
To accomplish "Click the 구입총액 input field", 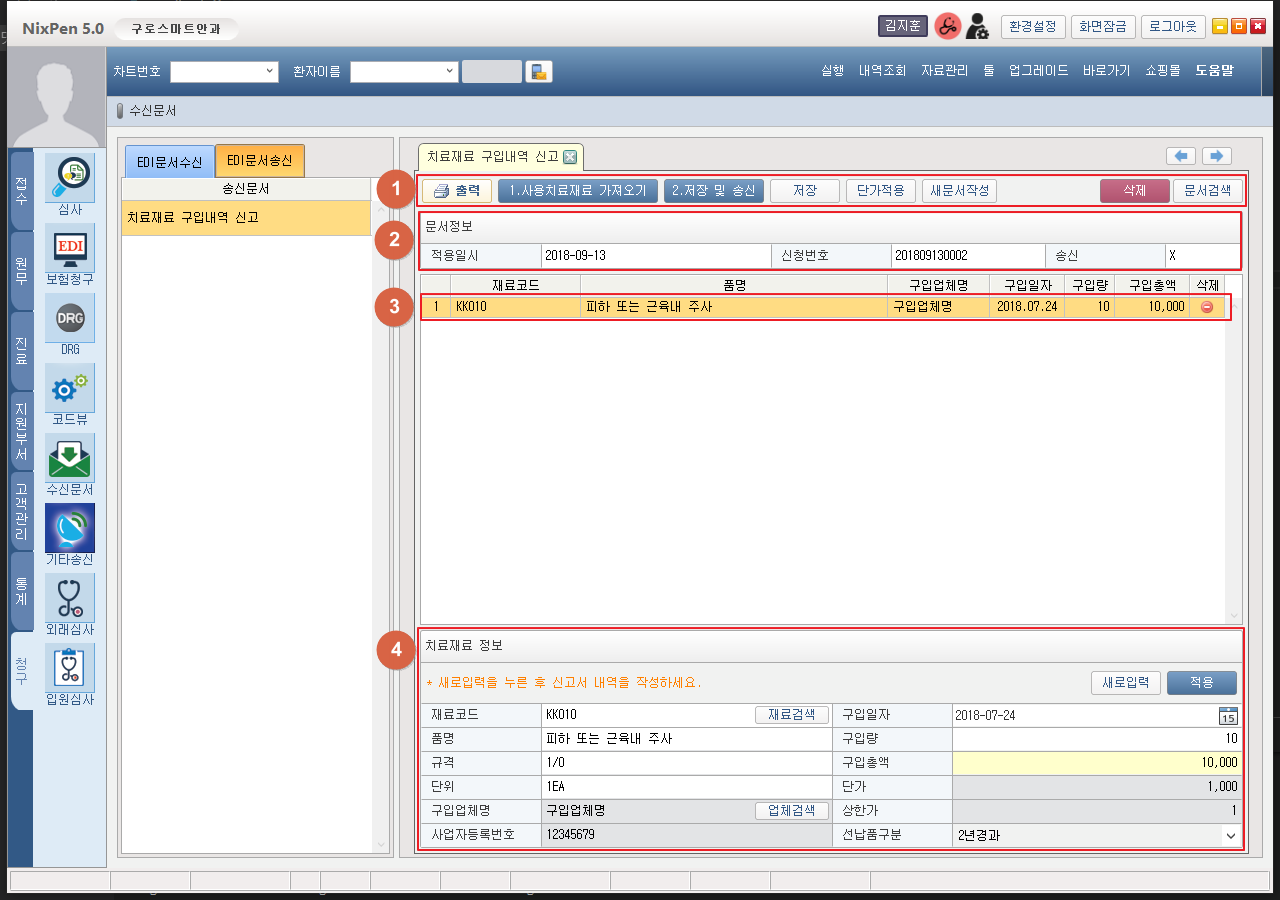I will (1096, 763).
